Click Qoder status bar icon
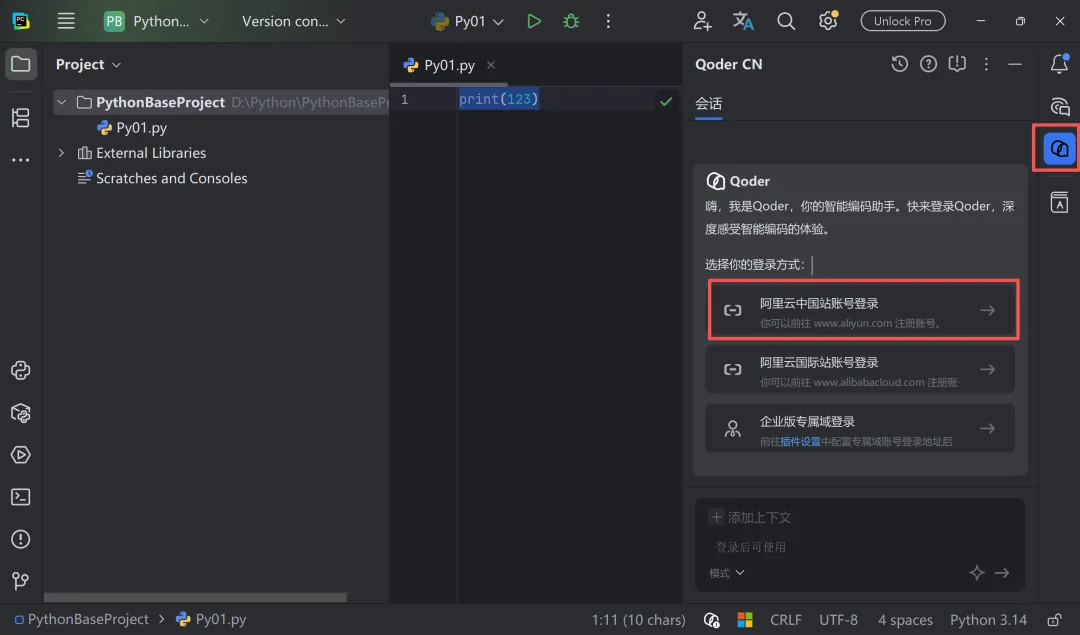This screenshot has height=635, width=1080. tap(712, 620)
